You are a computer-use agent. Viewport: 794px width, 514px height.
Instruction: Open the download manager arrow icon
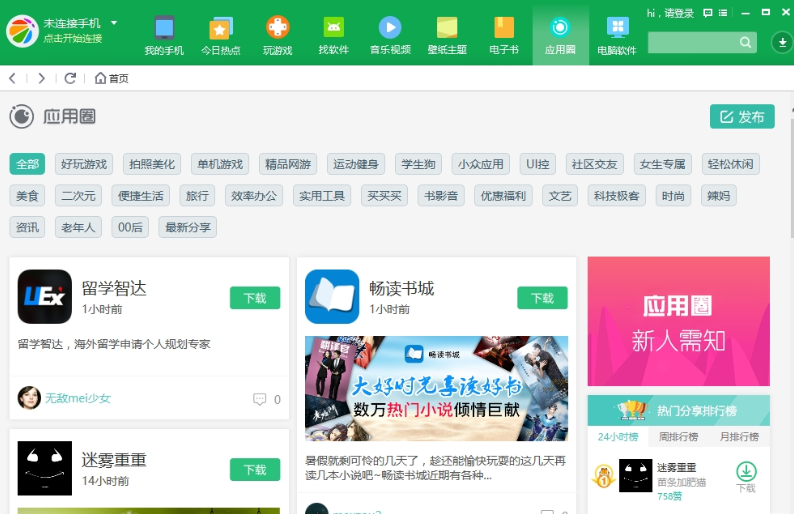(x=782, y=43)
